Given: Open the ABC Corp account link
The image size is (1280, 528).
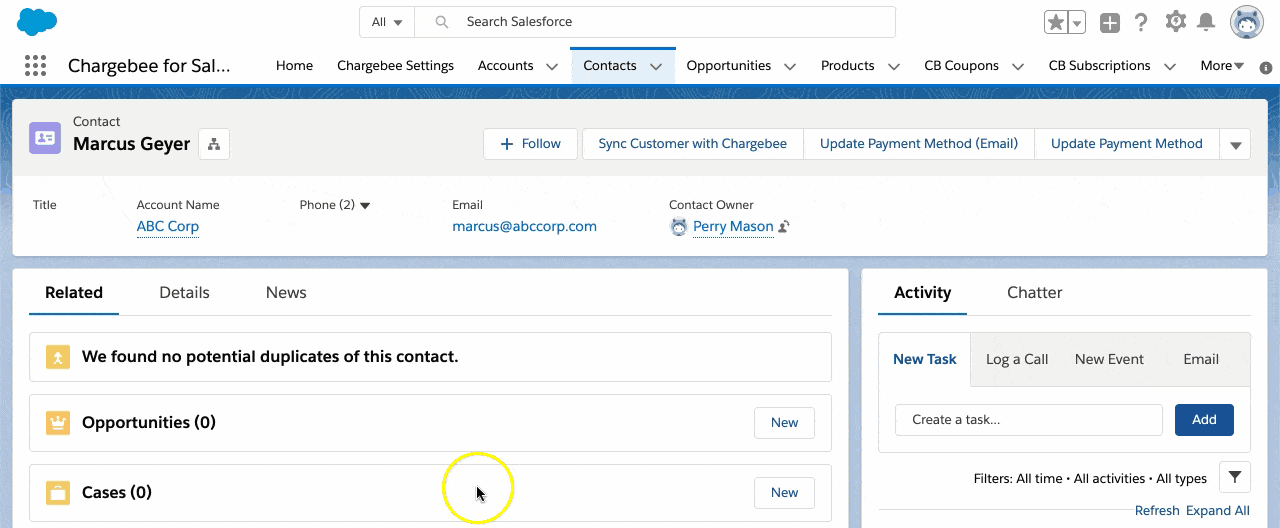Looking at the screenshot, I should (168, 226).
